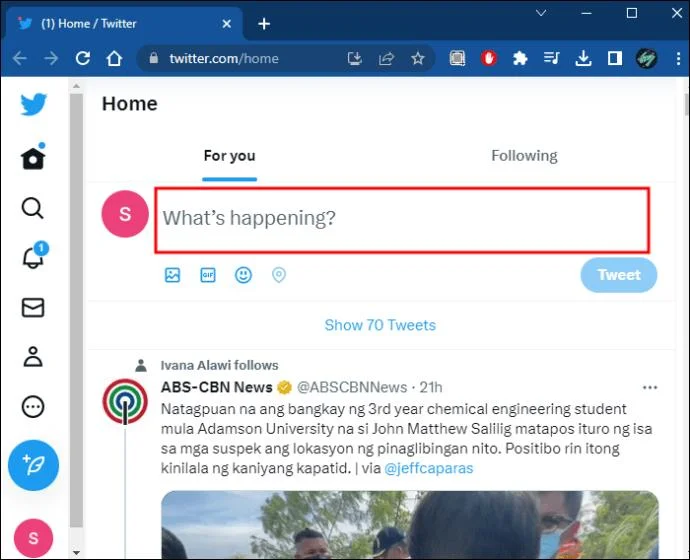The image size is (690, 560).
Task: Click Ivana Alawi follows label
Action: click(219, 365)
